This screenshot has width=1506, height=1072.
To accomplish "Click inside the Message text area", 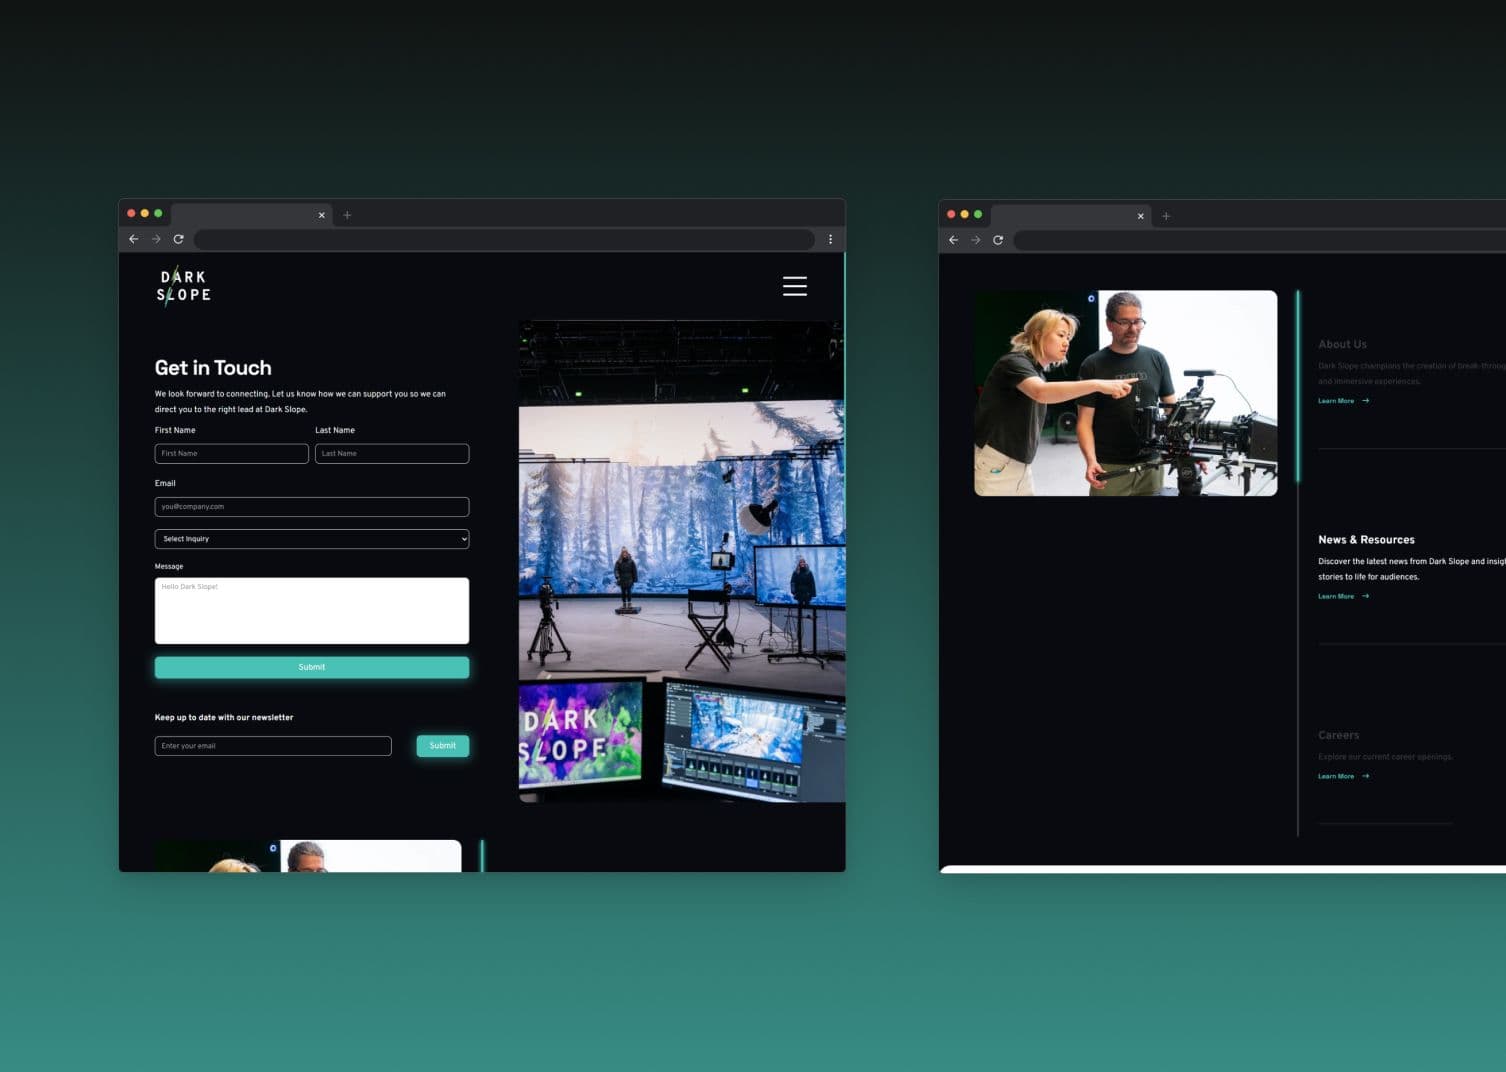I will point(311,611).
